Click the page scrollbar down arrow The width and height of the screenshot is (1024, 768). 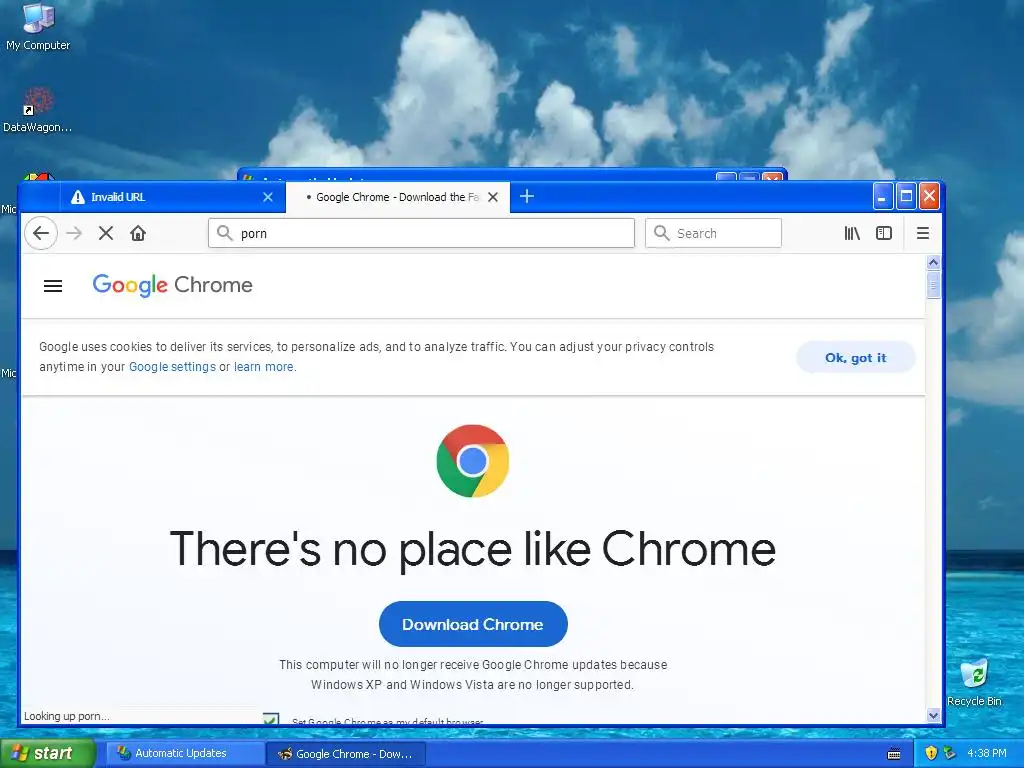[933, 715]
